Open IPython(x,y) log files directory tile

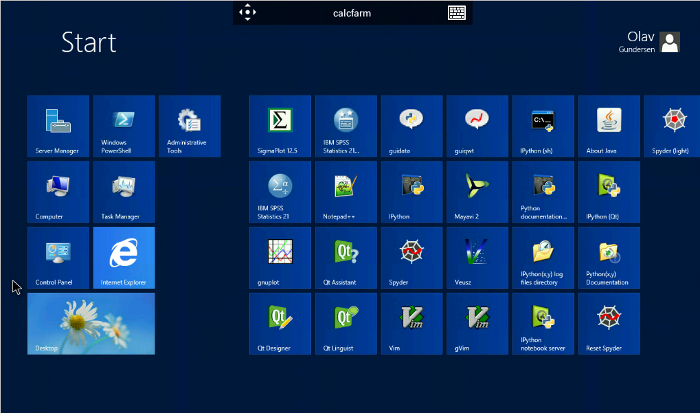543,258
